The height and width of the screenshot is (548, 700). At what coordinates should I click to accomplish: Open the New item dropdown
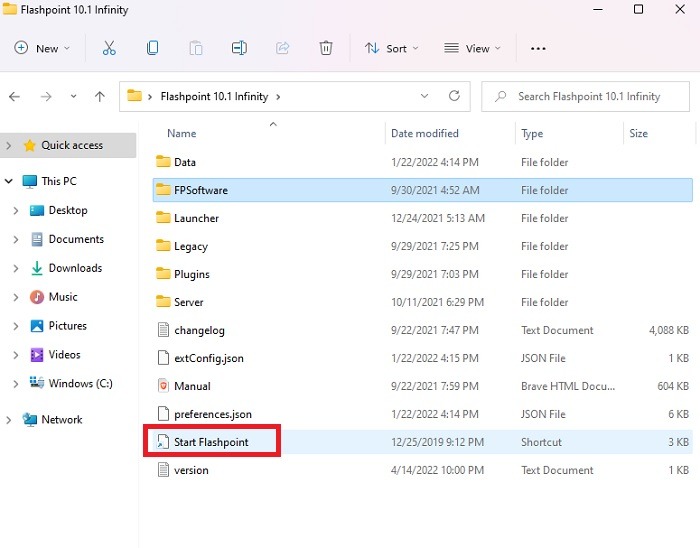point(42,48)
